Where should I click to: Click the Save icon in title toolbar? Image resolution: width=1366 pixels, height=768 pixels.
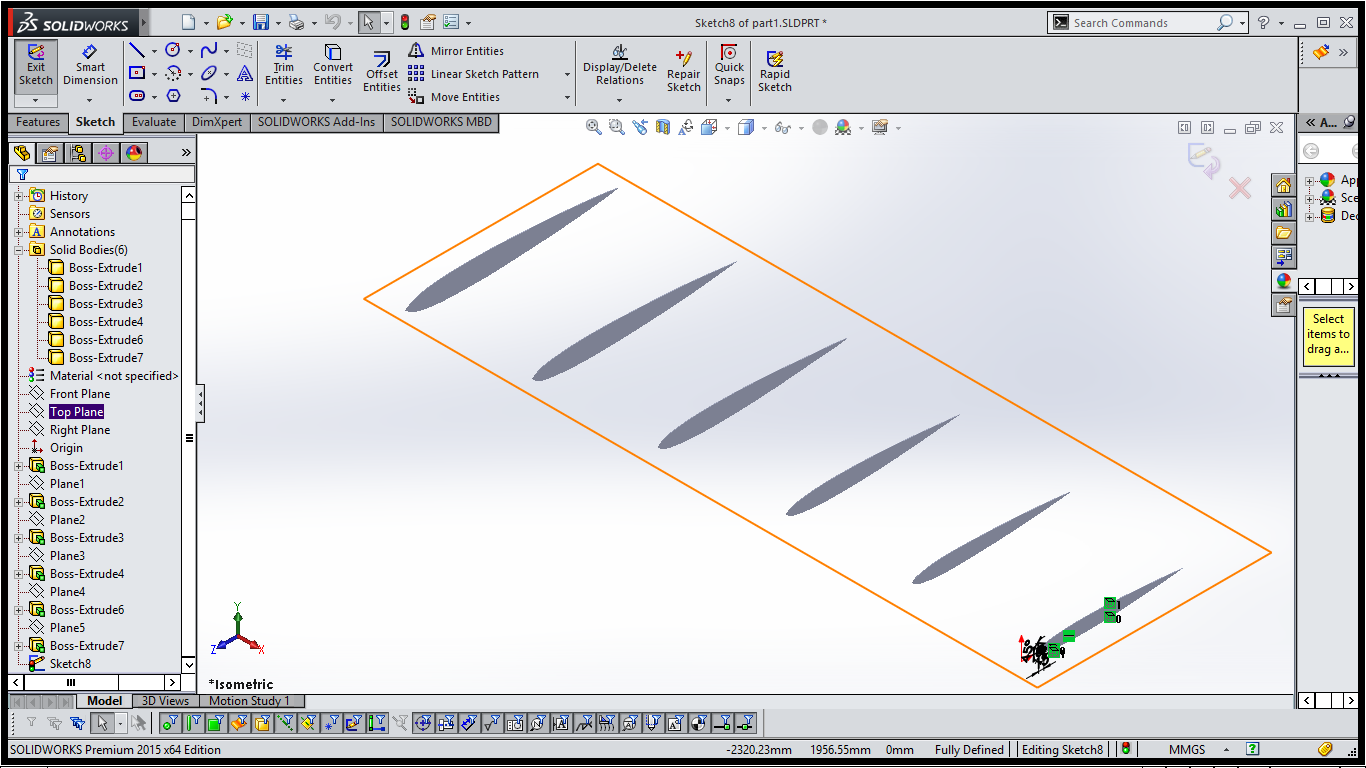pos(261,22)
